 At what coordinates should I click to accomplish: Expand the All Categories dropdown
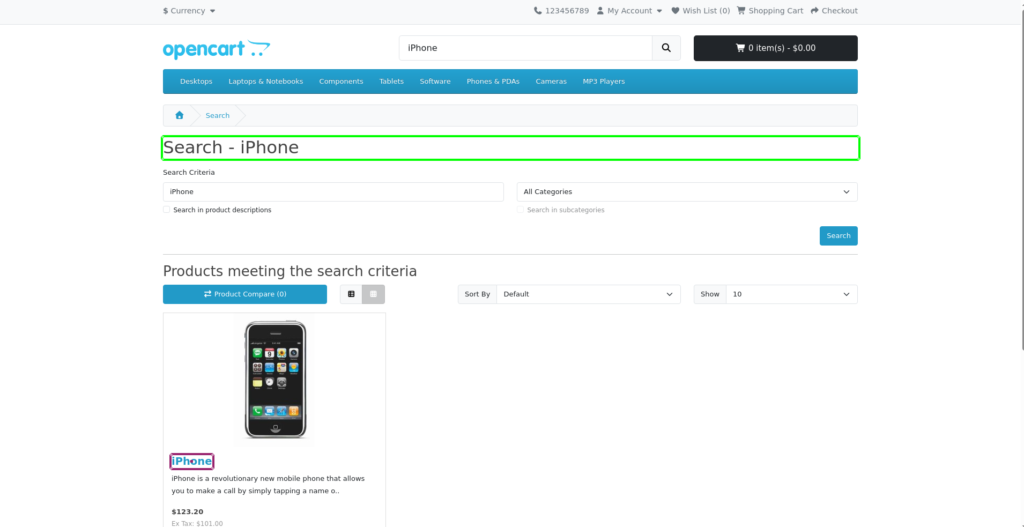pyautogui.click(x=687, y=192)
